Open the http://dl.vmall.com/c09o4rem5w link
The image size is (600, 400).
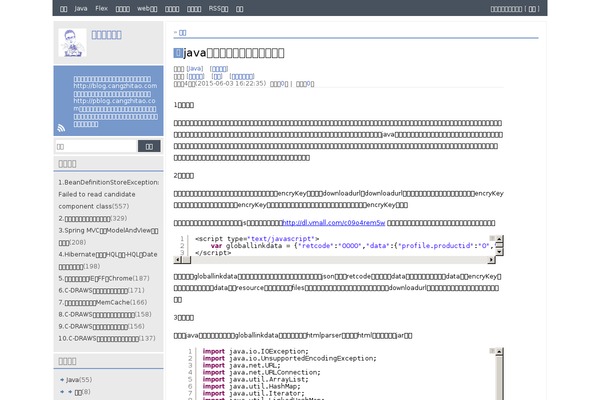pyautogui.click(x=333, y=223)
